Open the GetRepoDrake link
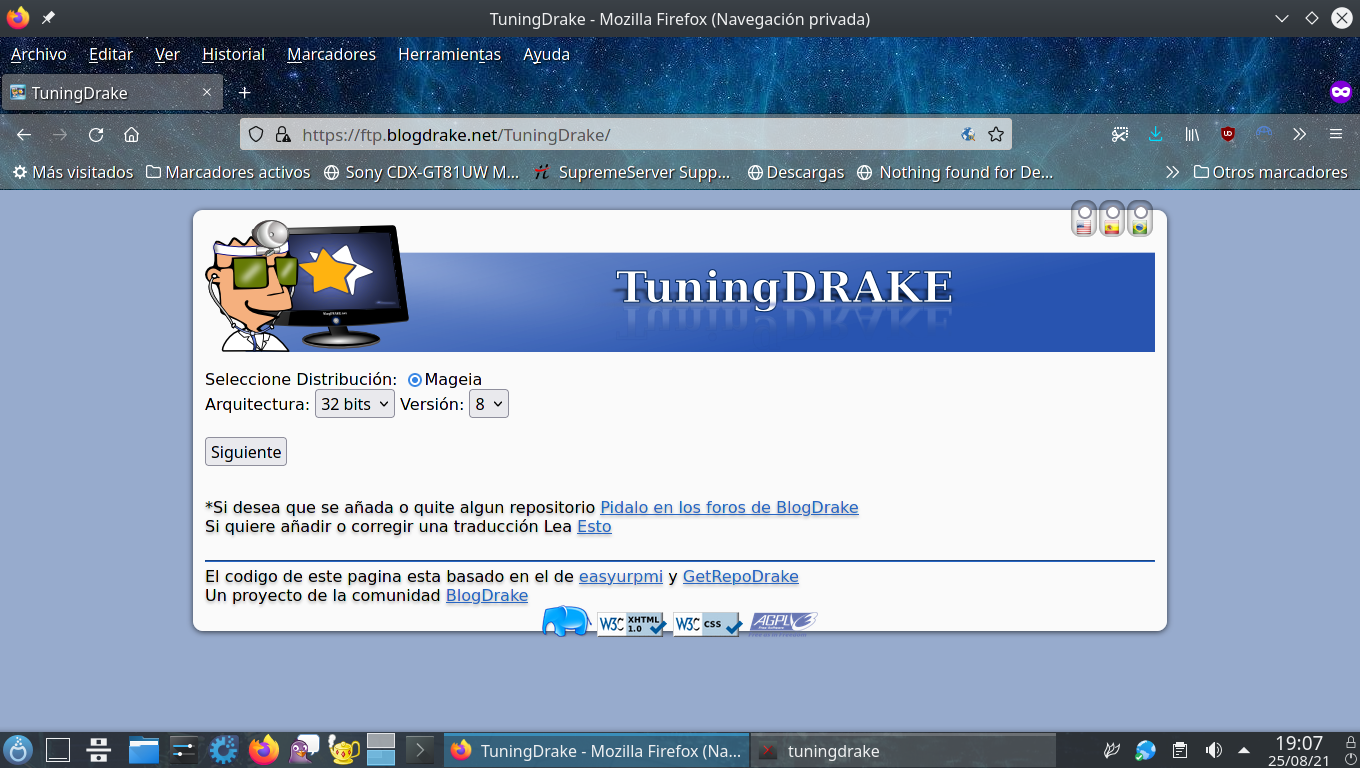 pyautogui.click(x=741, y=576)
